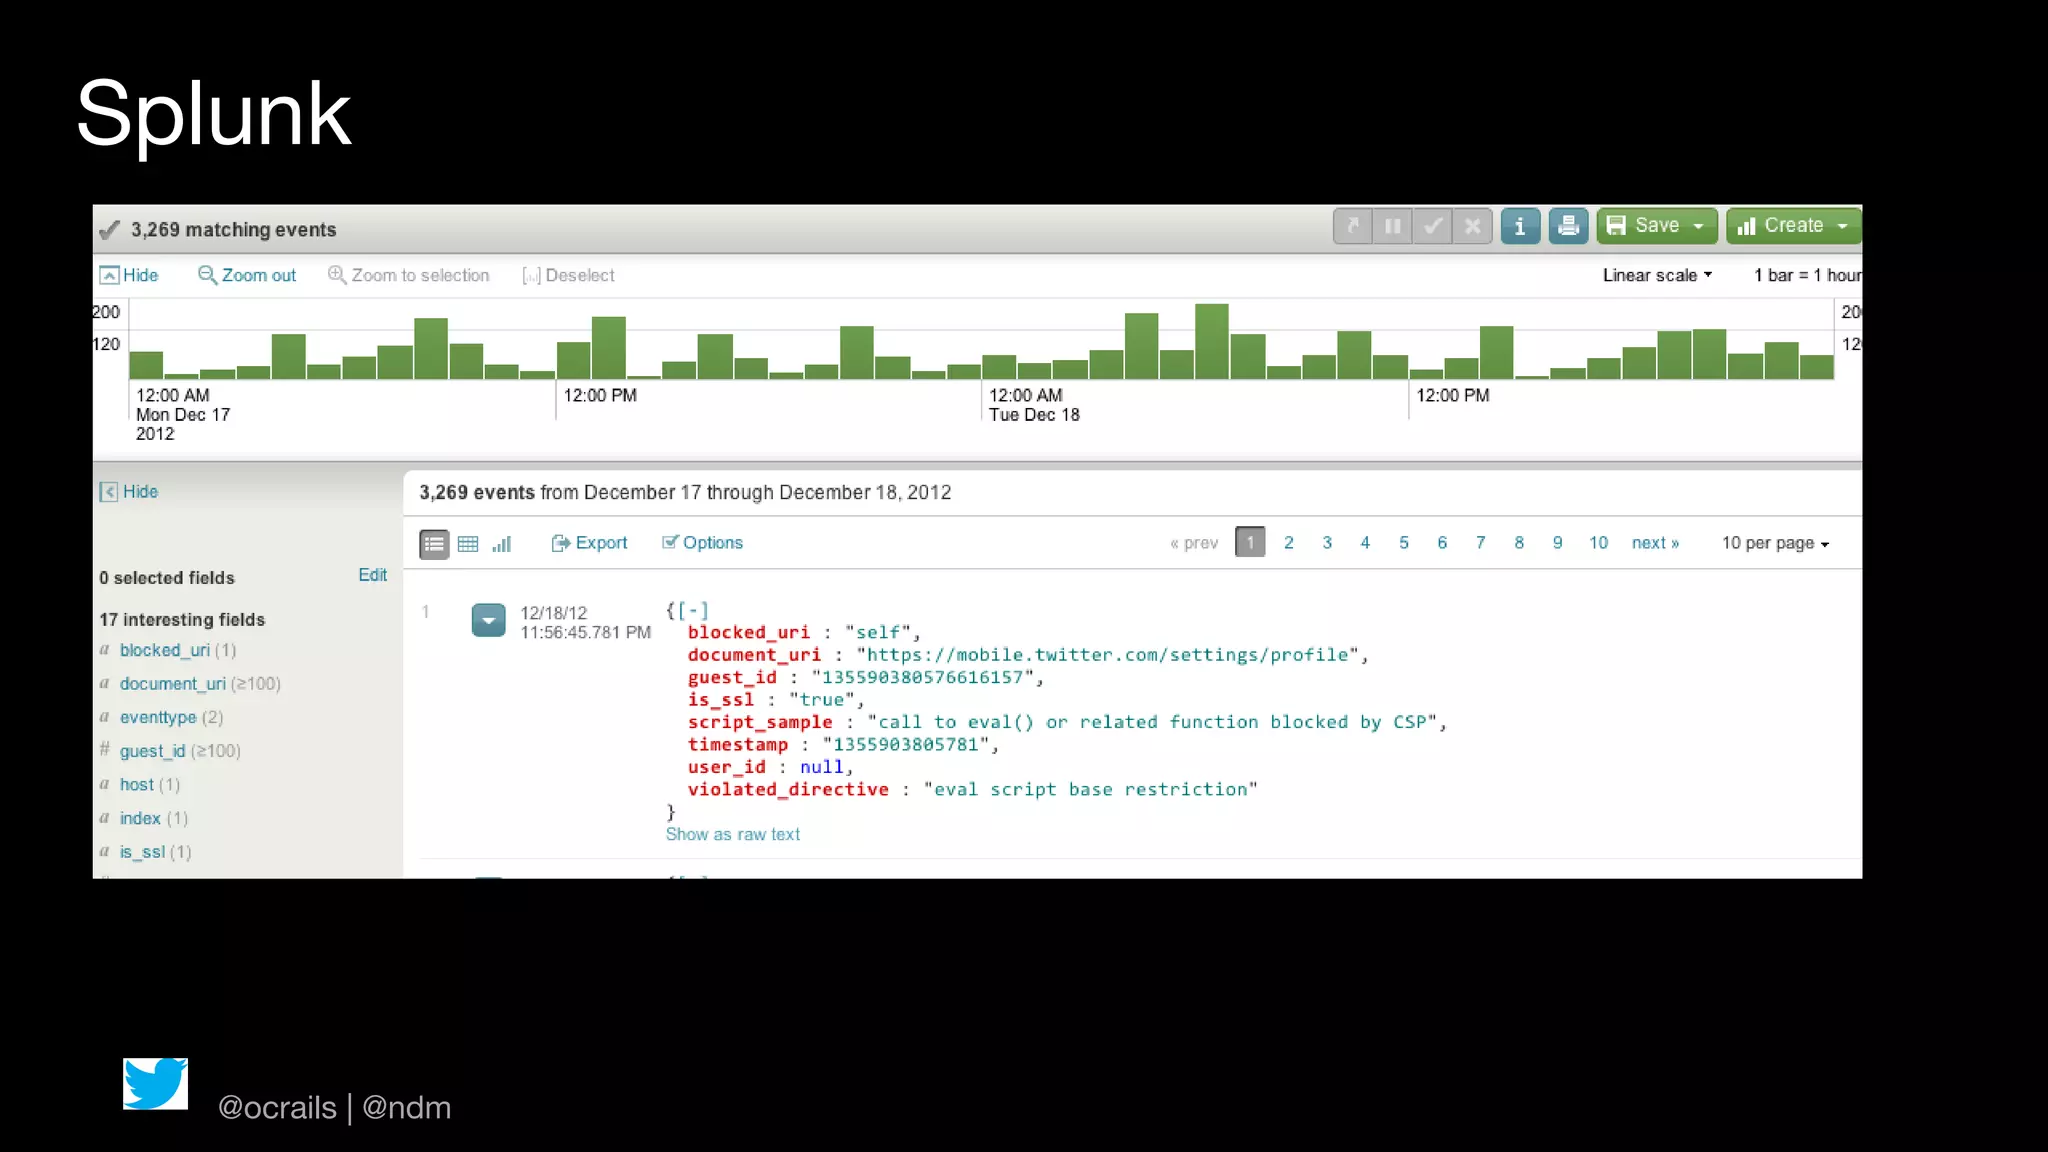Screen dimensions: 2048x1152
Task: Open the index field in sidebar
Action: (x=140, y=819)
